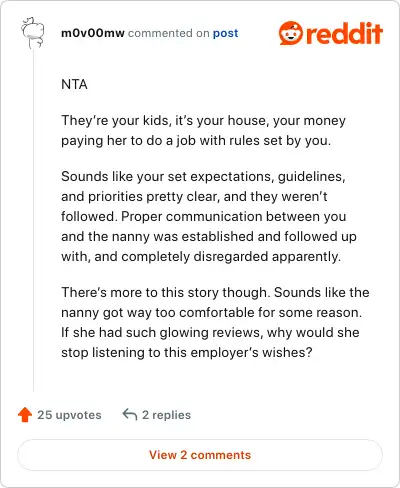Click the '25 upvotes' label
Viewport: 400px width, 488px height.
(69, 415)
